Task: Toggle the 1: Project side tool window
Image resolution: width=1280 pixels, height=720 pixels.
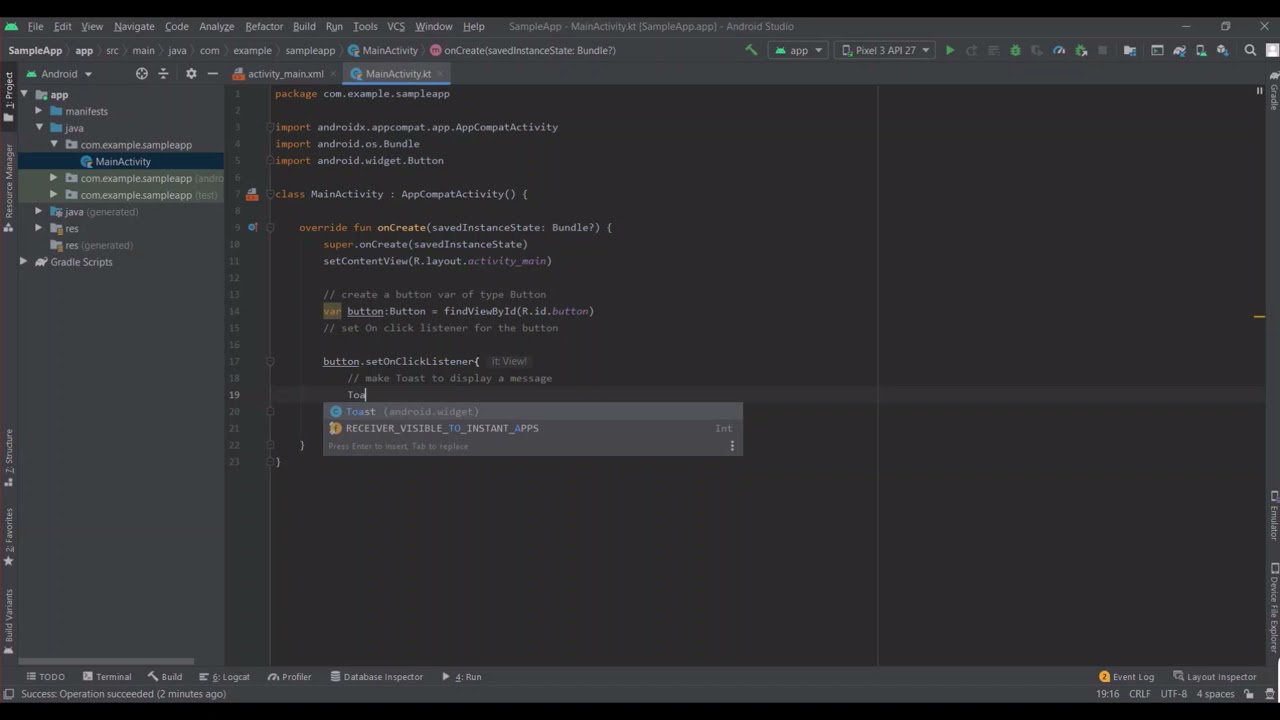Action: (x=9, y=96)
